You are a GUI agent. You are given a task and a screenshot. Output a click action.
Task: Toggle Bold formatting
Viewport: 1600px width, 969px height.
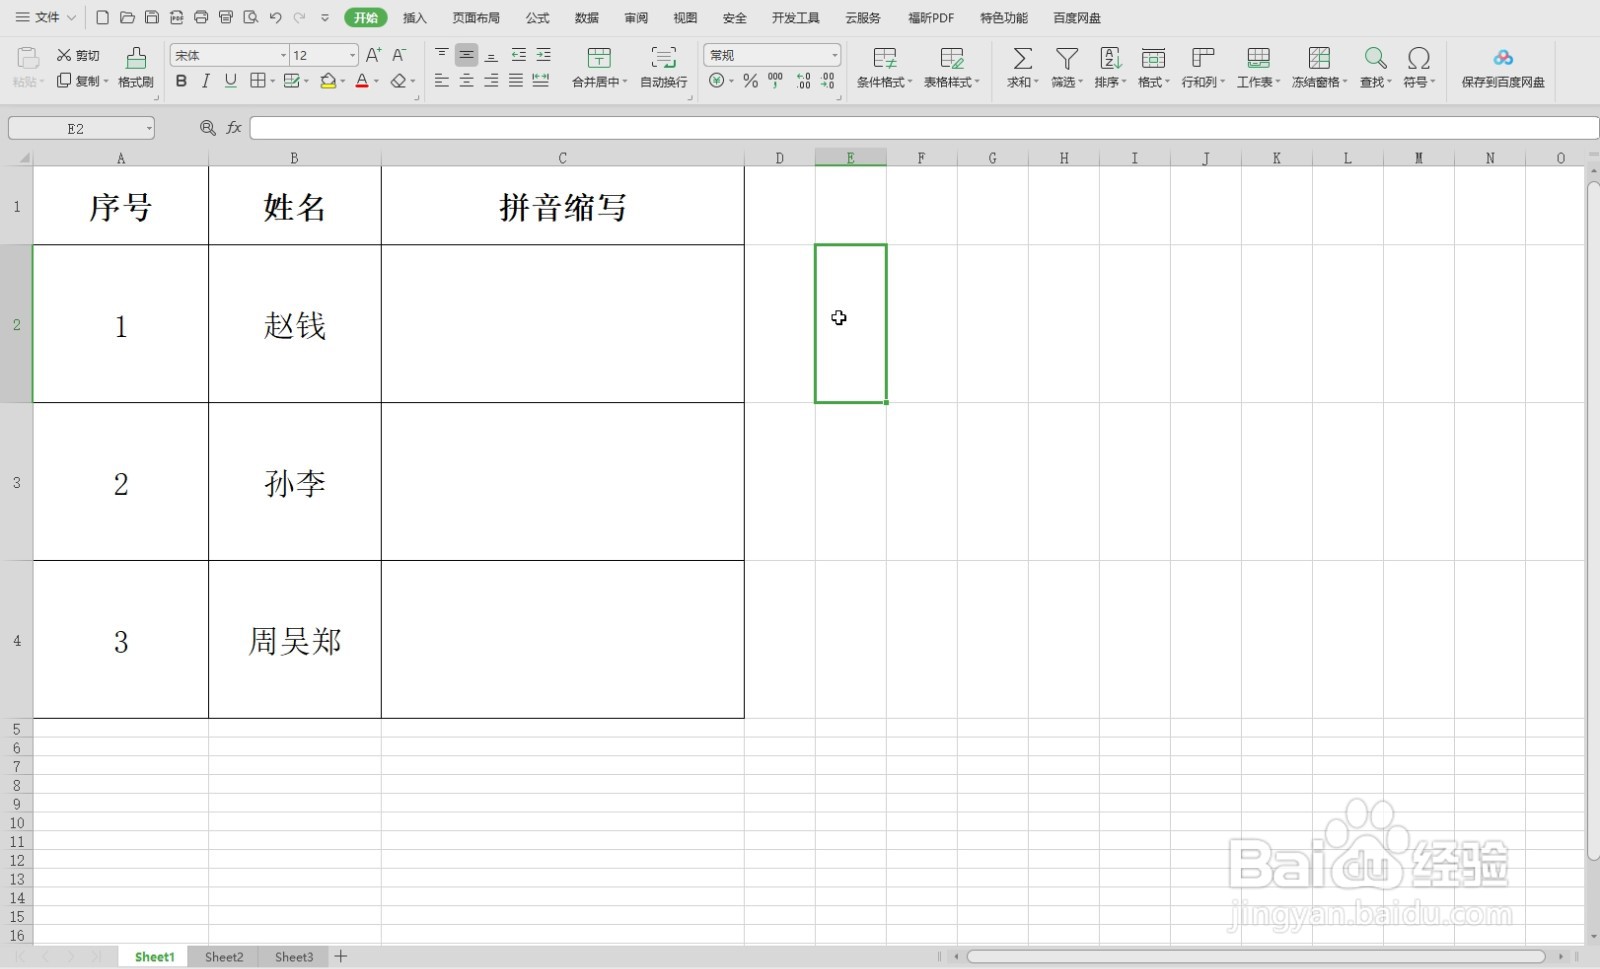(181, 81)
